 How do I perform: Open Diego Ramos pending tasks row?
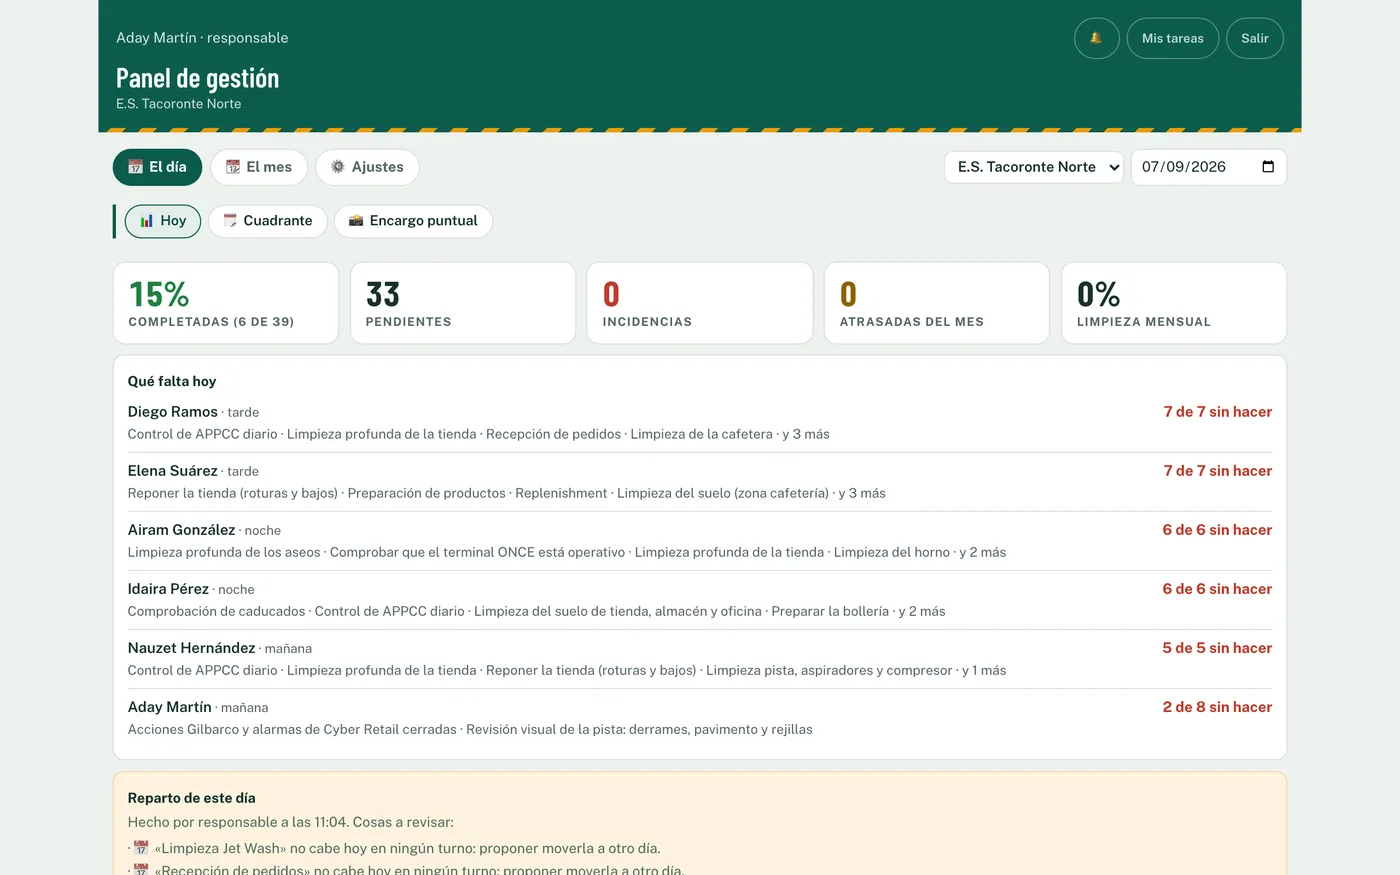(700, 423)
